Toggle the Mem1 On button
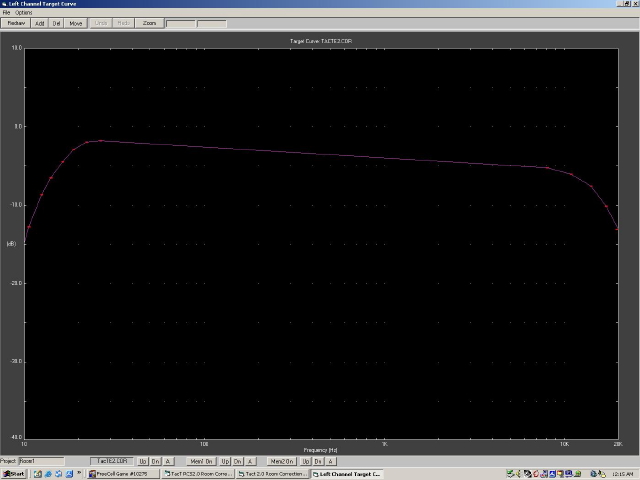The height and width of the screenshot is (480, 640). tap(202, 462)
